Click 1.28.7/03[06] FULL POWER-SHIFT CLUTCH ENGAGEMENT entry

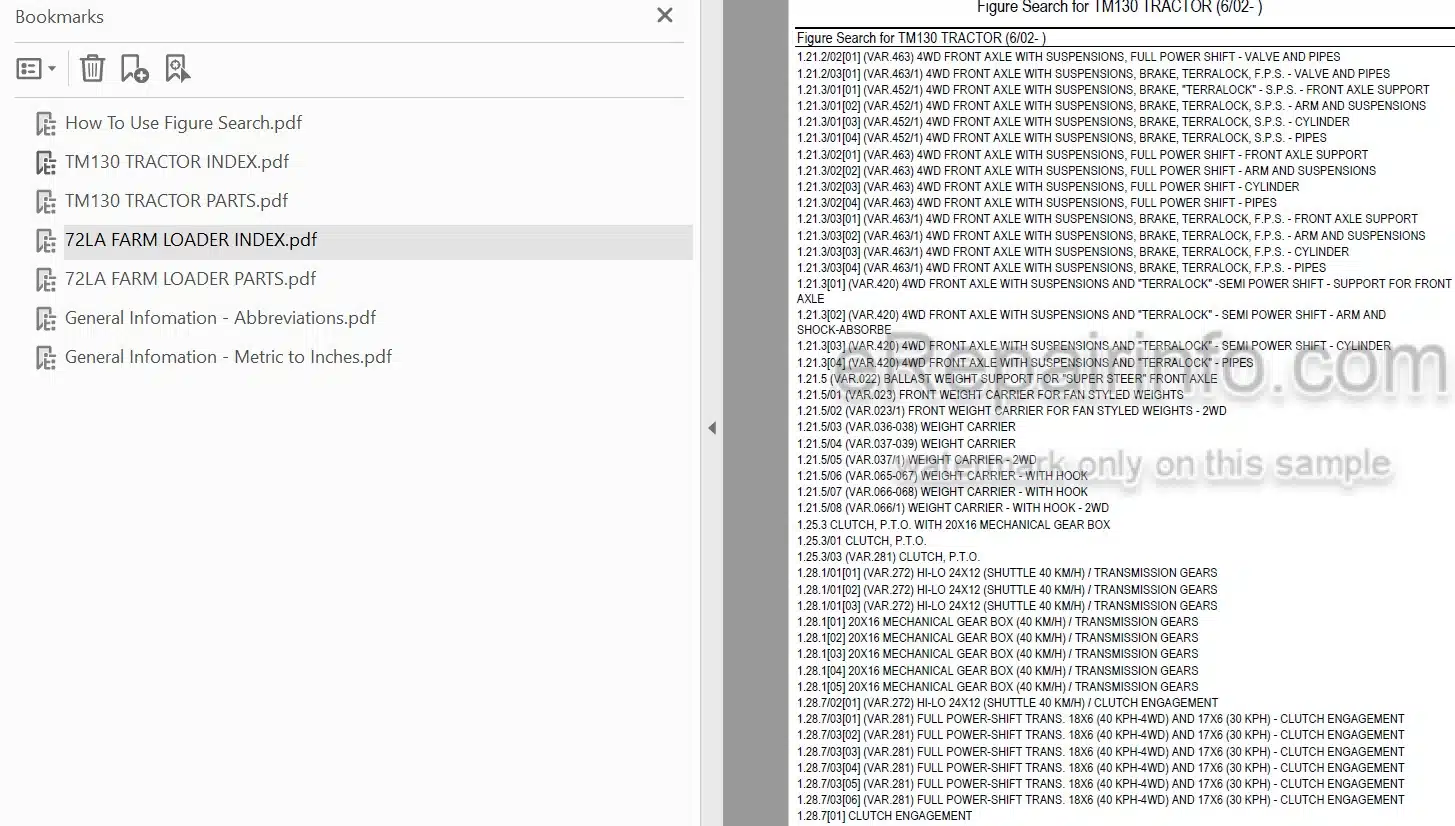1100,800
